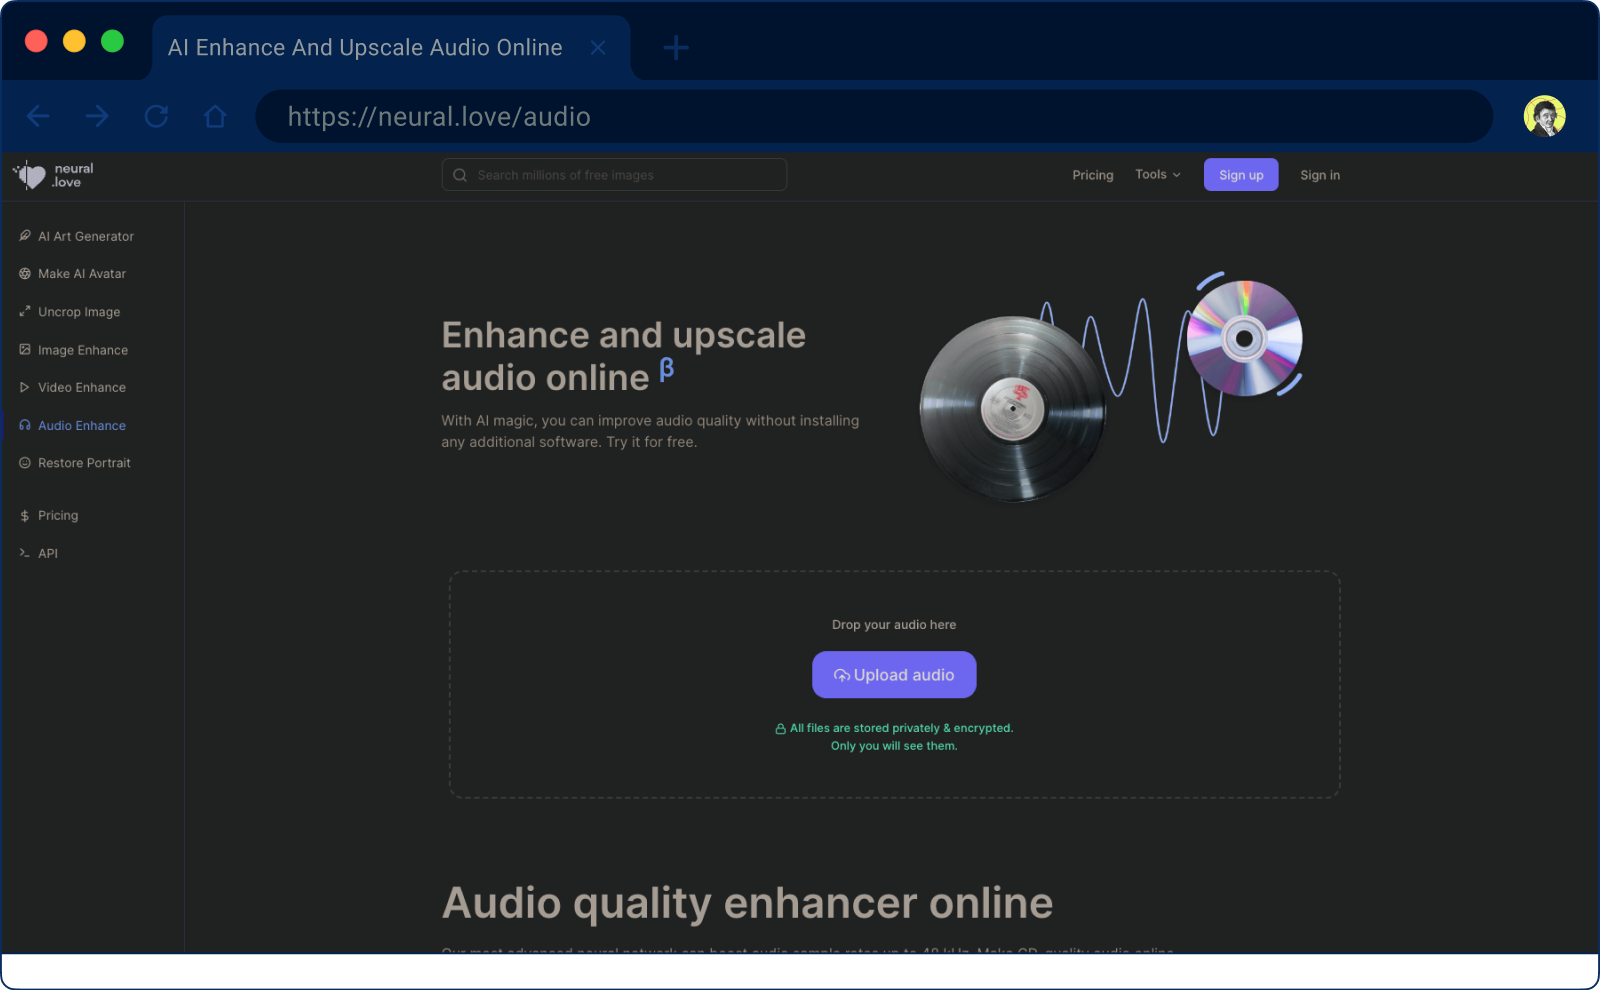Reload the current page
This screenshot has height=990, width=1600.
[x=157, y=116]
